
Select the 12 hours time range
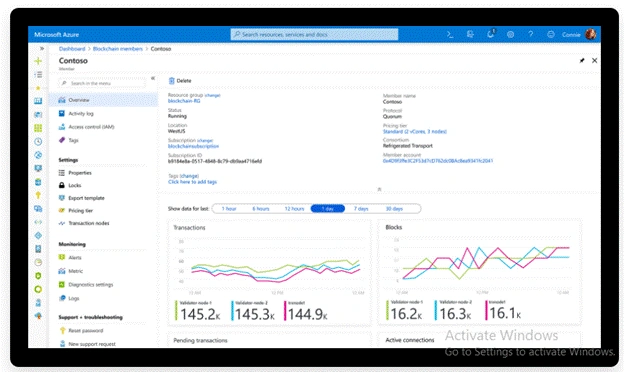point(294,209)
